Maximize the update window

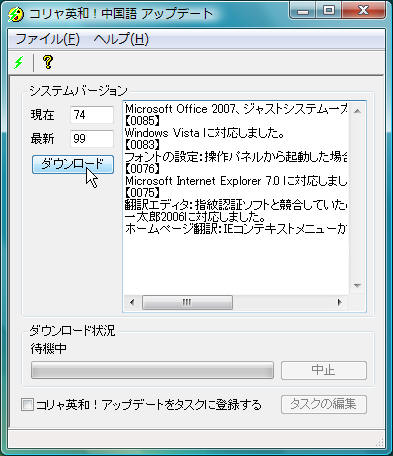click(x=329, y=11)
